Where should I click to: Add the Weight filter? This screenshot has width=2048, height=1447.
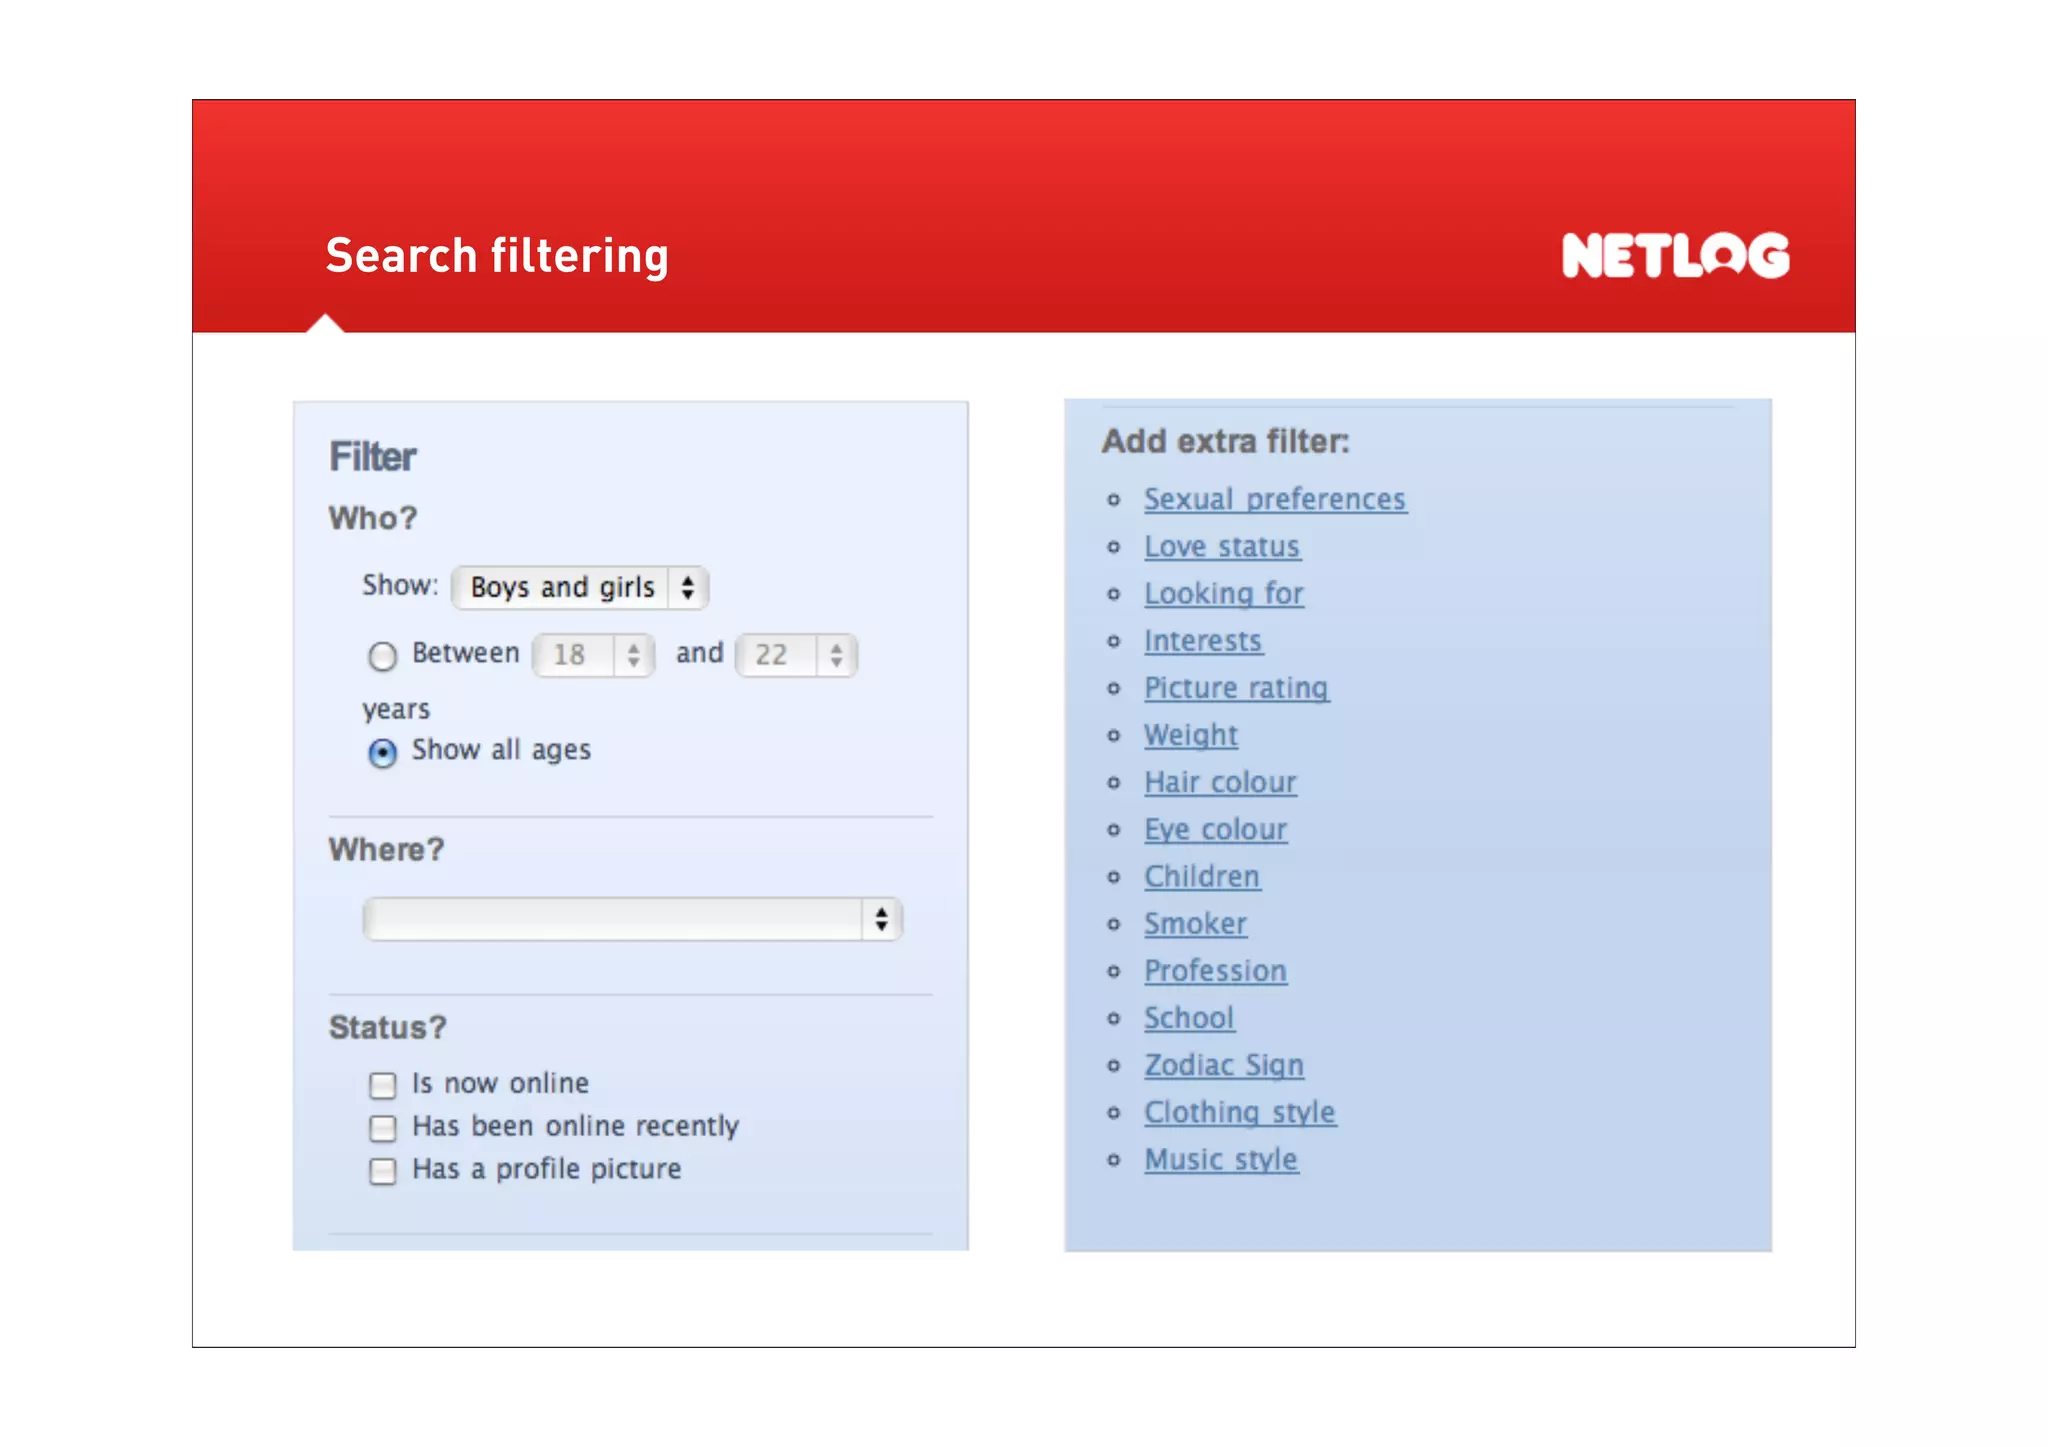1191,735
